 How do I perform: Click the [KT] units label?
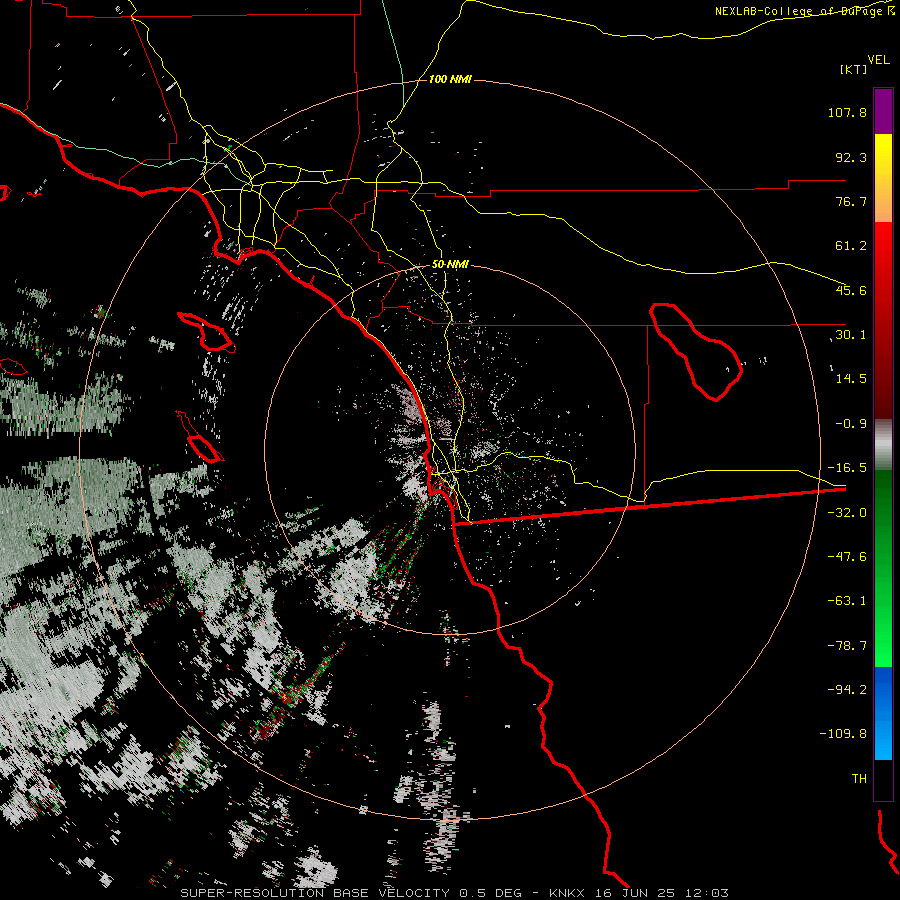(854, 69)
